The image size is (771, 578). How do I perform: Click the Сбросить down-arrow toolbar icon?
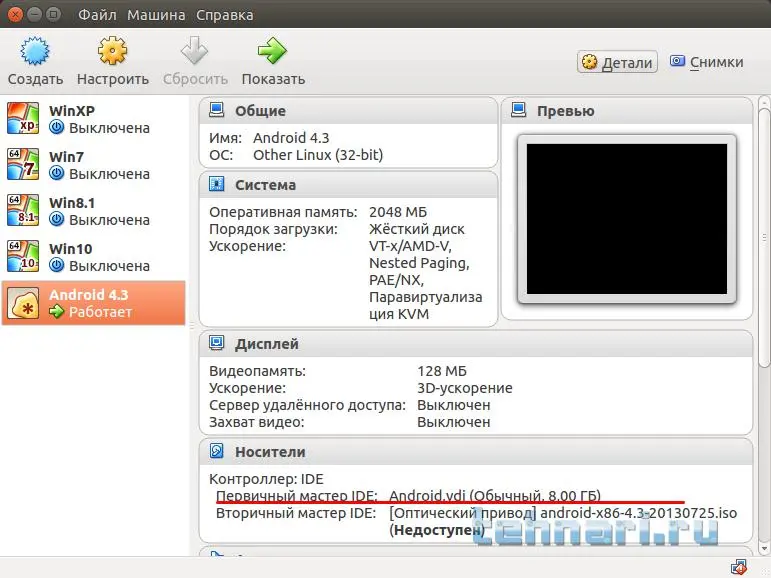tap(195, 51)
